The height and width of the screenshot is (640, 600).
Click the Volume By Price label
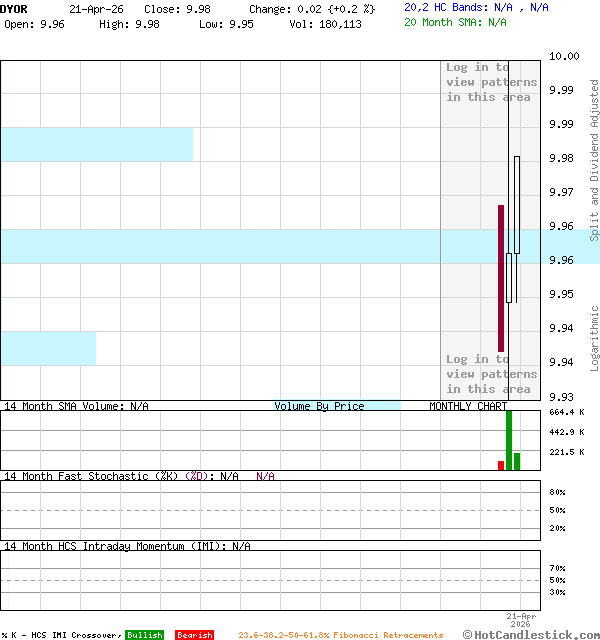(x=319, y=406)
